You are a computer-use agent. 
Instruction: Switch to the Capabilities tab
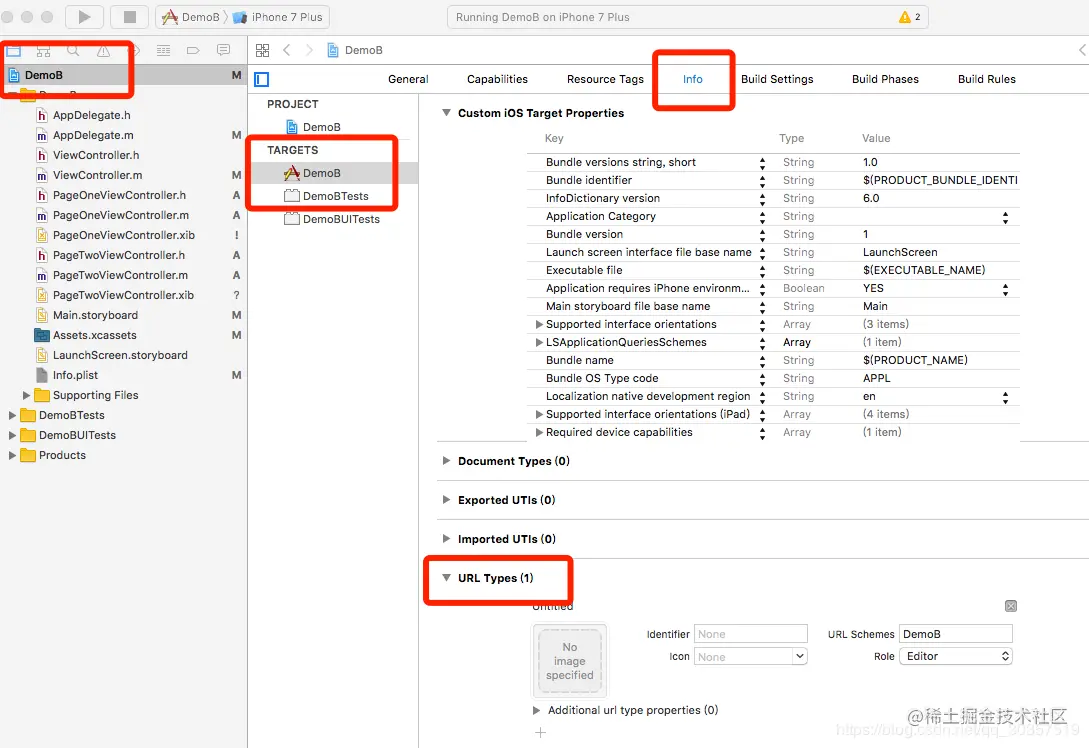tap(497, 79)
